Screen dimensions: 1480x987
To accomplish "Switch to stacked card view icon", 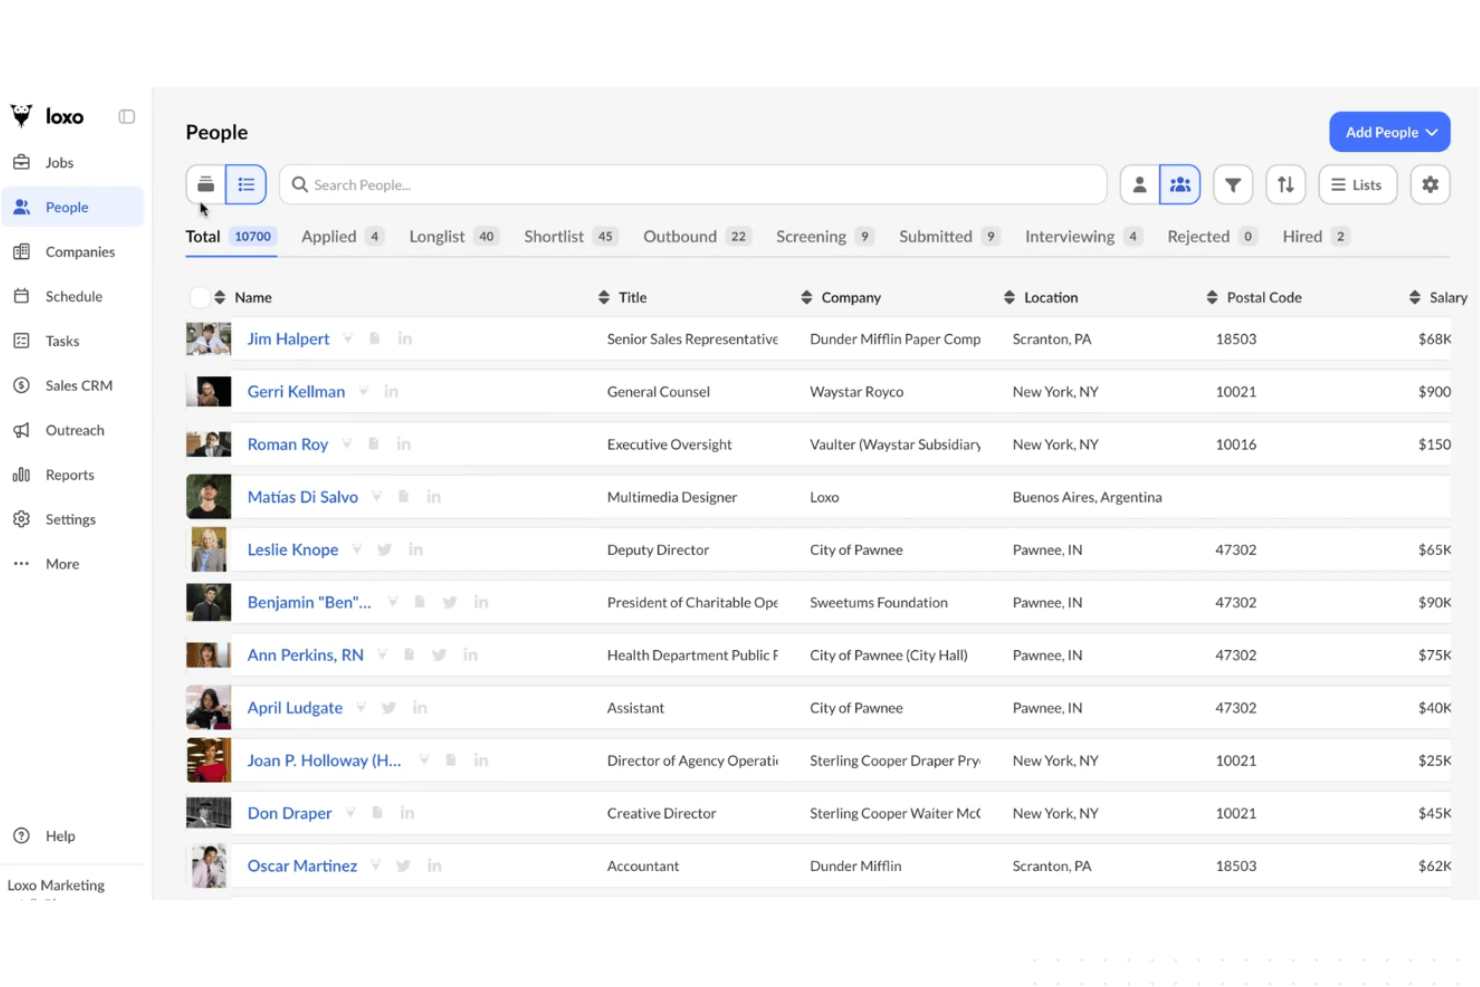I will click(x=206, y=185).
